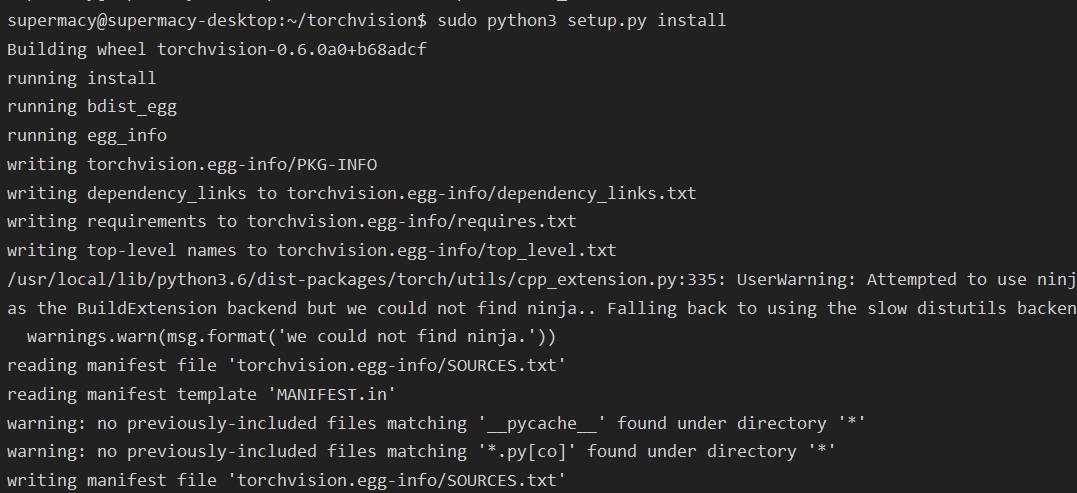Click the warnings.warn(msg.format(...)) code line
This screenshot has height=493, width=1077.
point(291,336)
